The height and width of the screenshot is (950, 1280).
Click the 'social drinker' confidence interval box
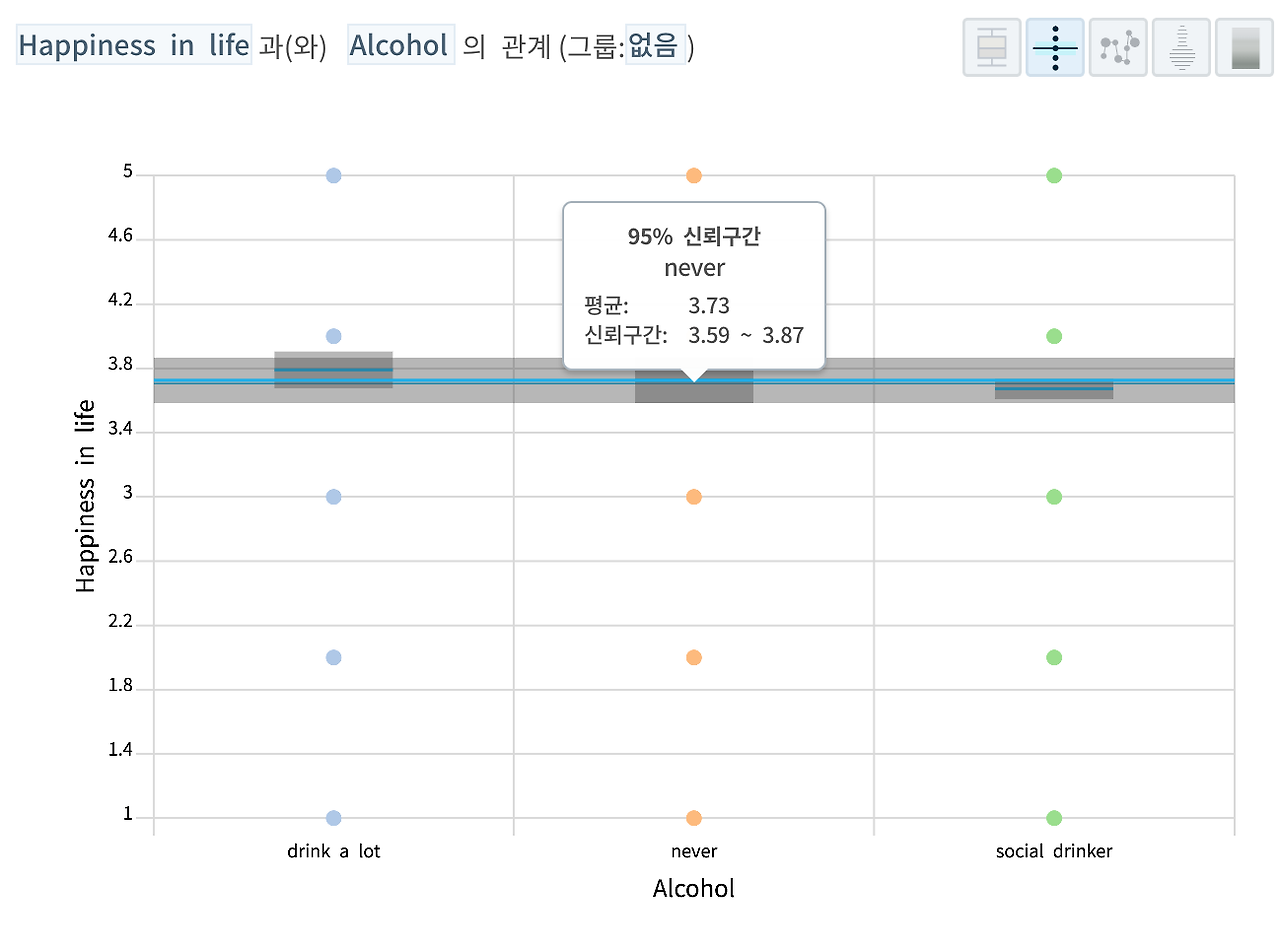(x=1054, y=390)
